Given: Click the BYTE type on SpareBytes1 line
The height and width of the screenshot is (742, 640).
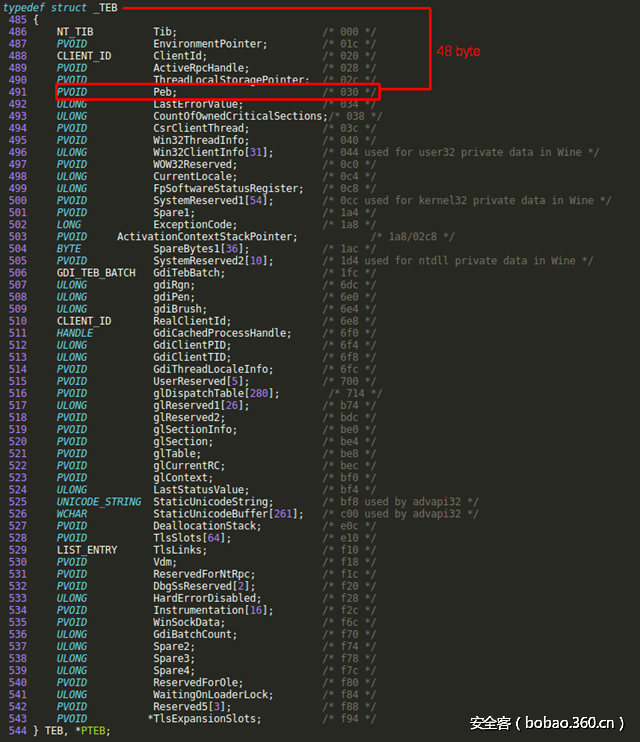Looking at the screenshot, I should 69,249.
